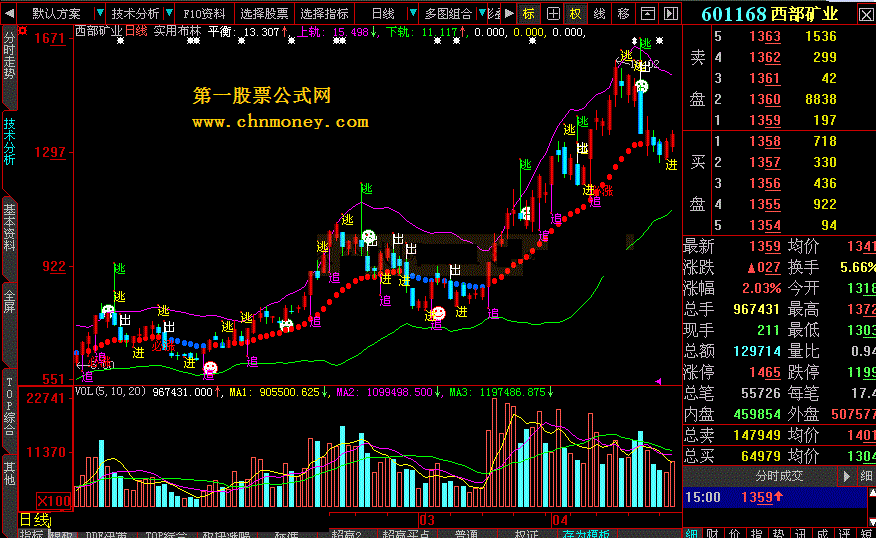Select the 15:00 1359 tick trade row
Viewport: 876px width, 538px height.
(774, 497)
